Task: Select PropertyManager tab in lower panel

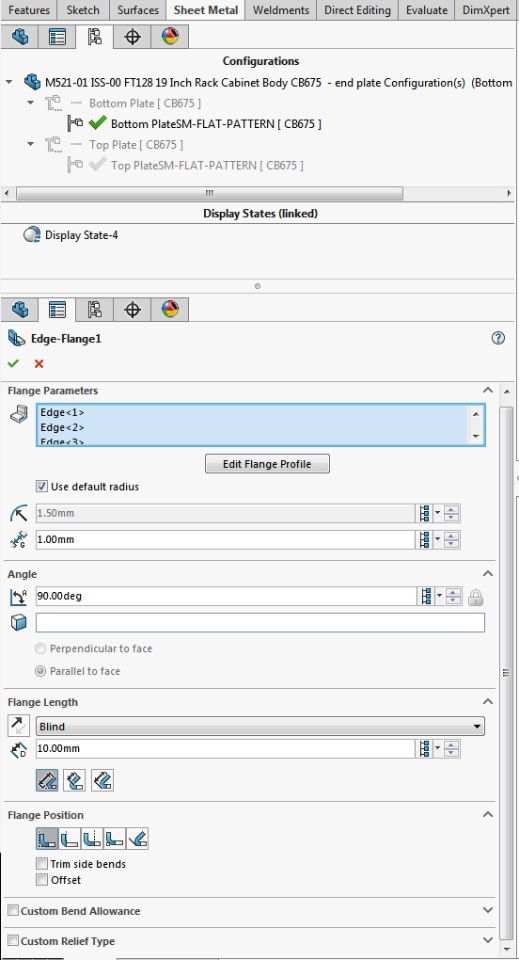Action: (x=57, y=310)
